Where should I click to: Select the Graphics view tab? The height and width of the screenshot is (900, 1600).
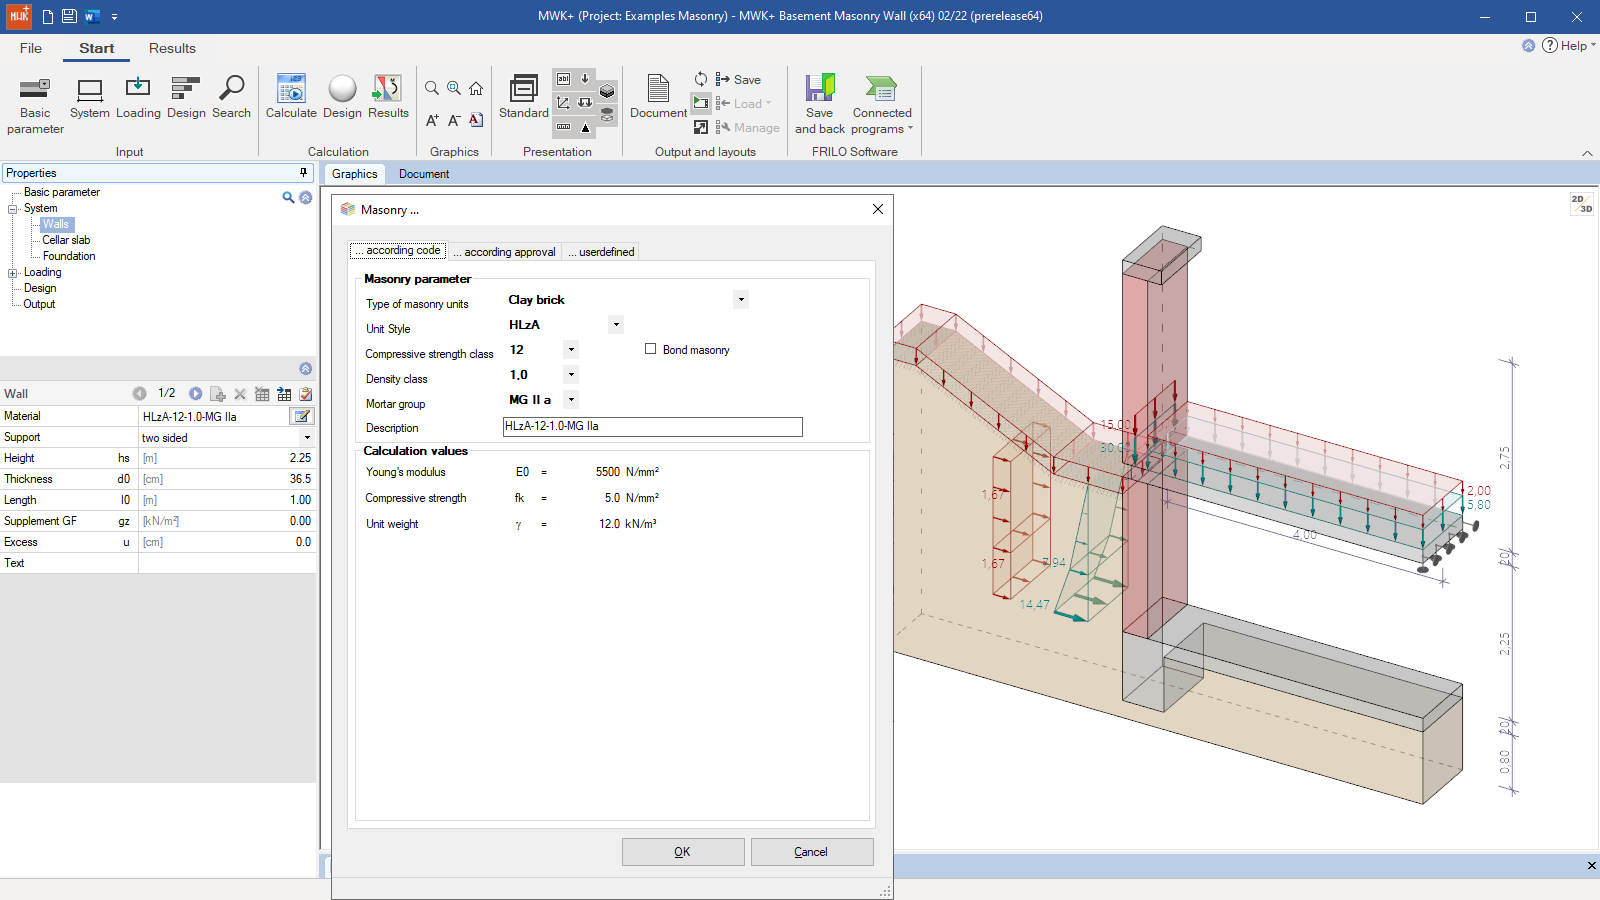355,174
